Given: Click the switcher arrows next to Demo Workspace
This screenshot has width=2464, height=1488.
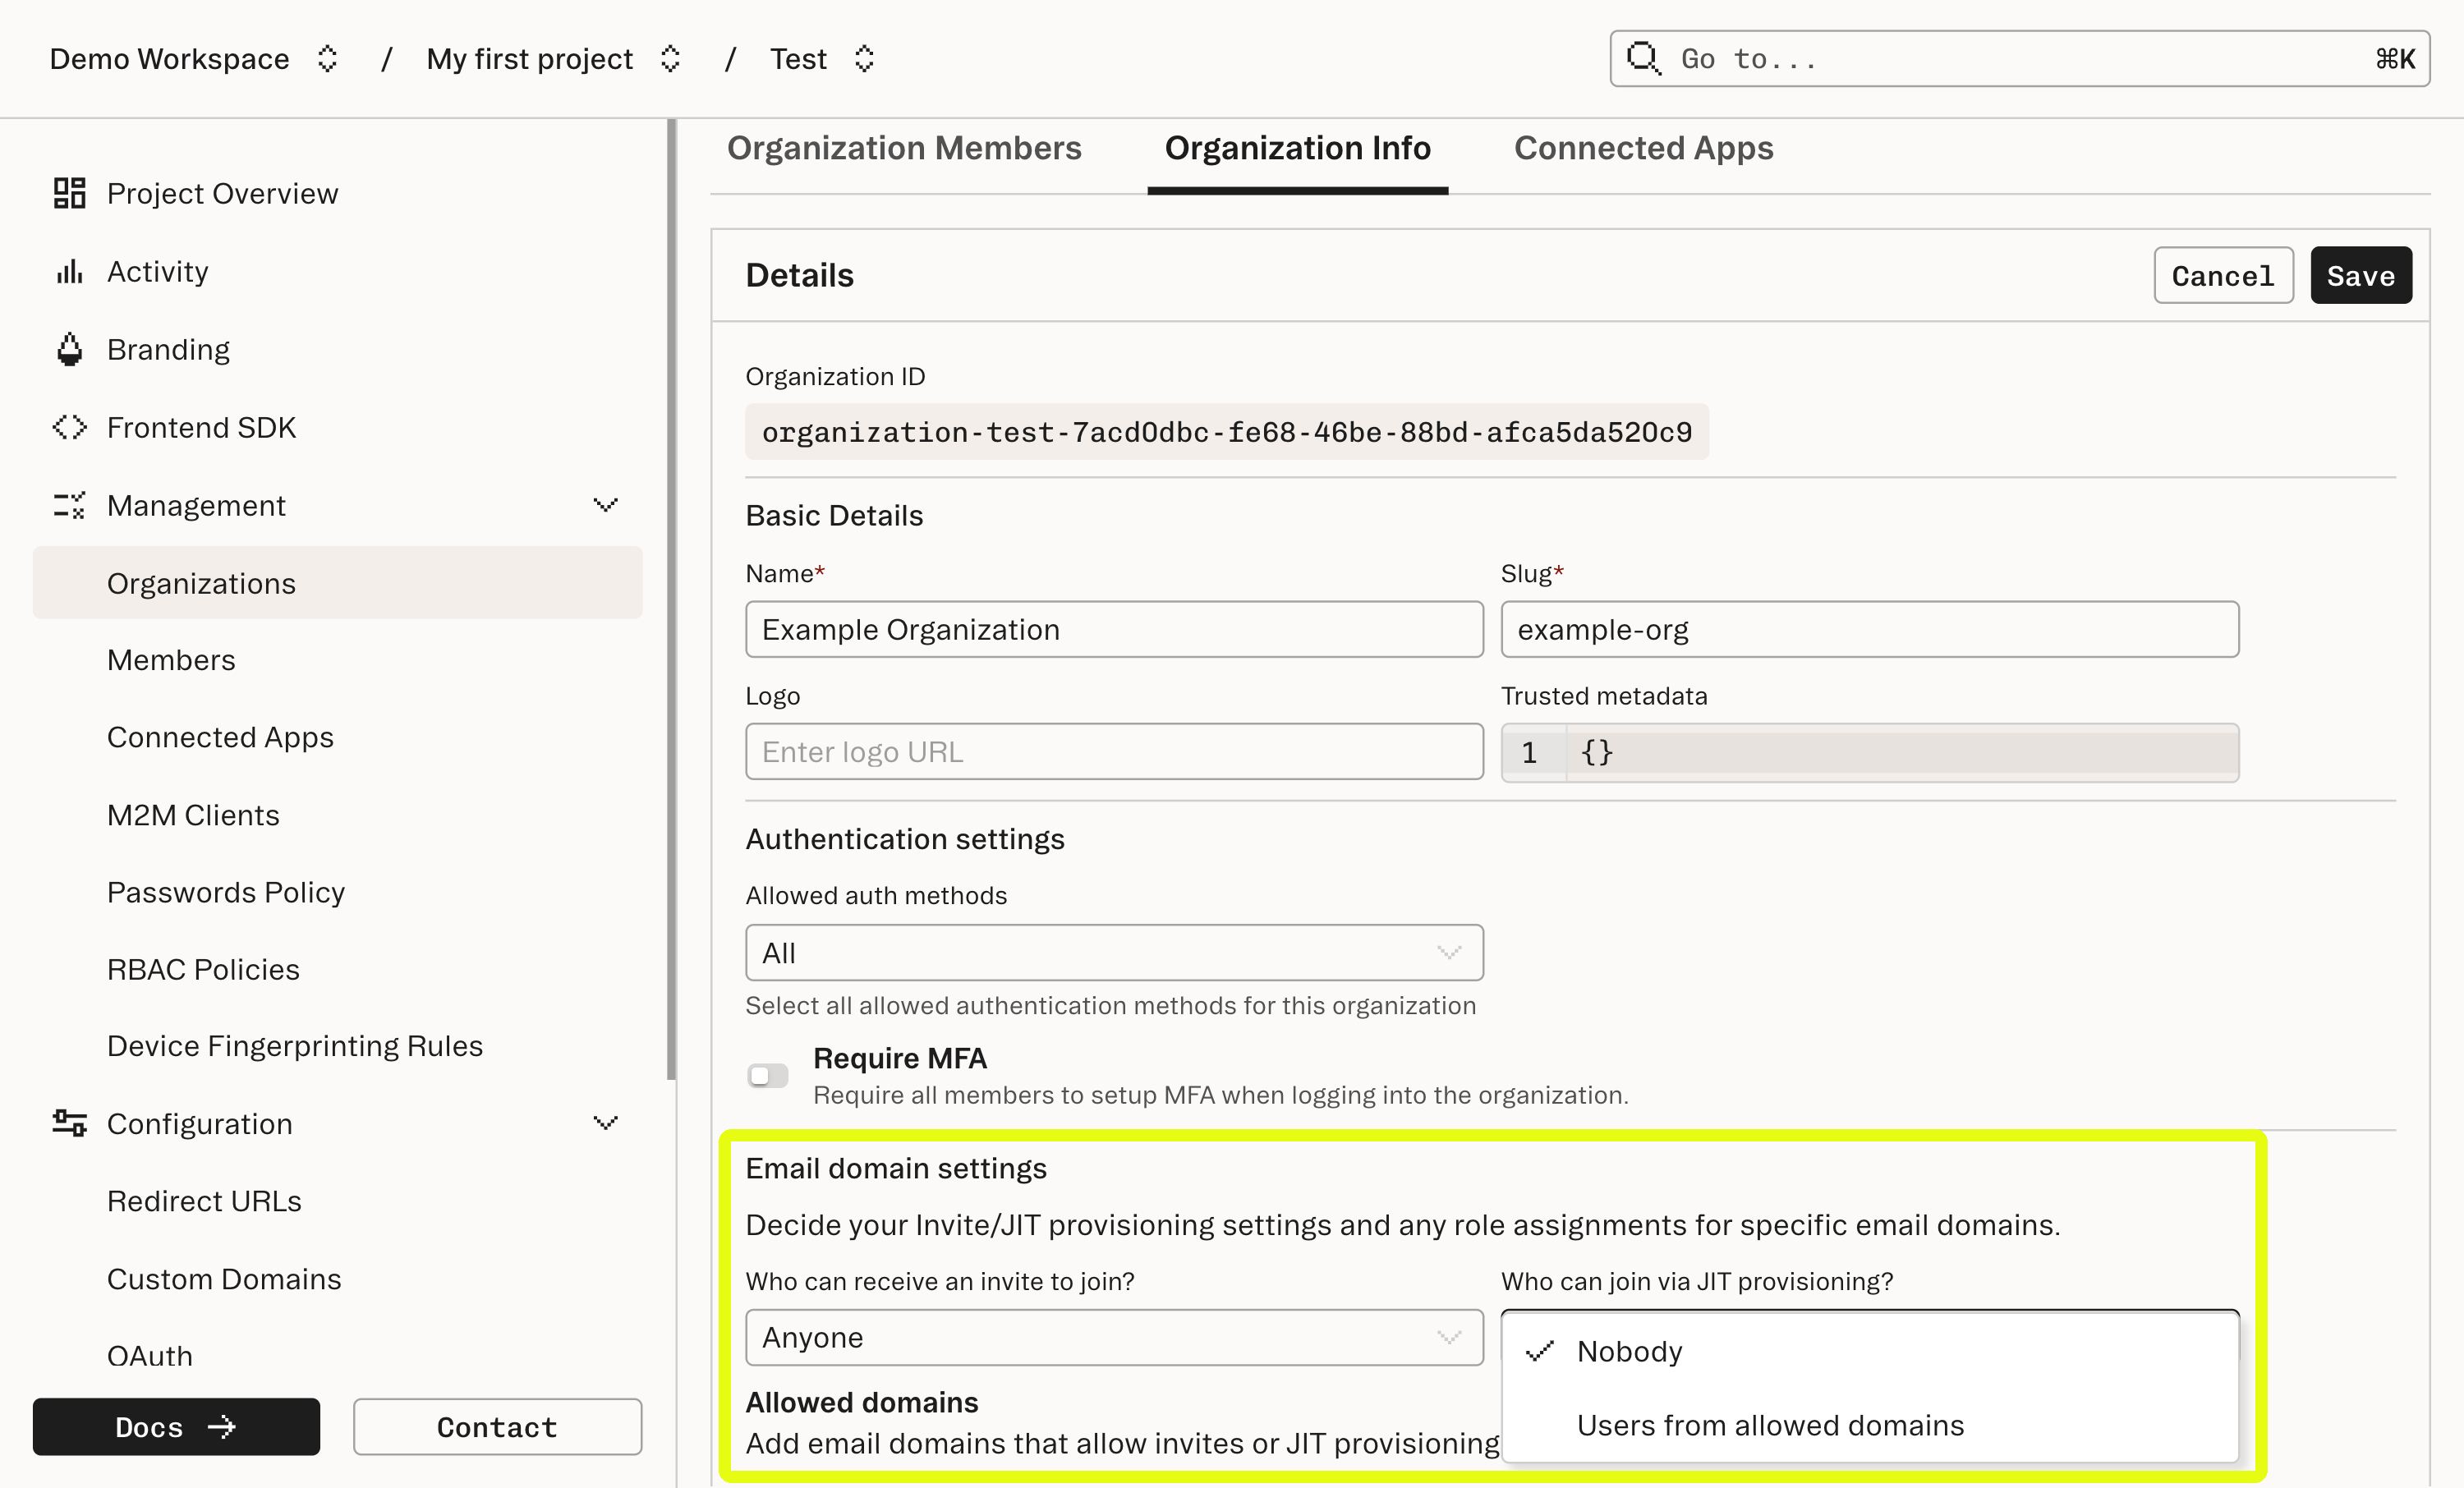Looking at the screenshot, I should 325,58.
